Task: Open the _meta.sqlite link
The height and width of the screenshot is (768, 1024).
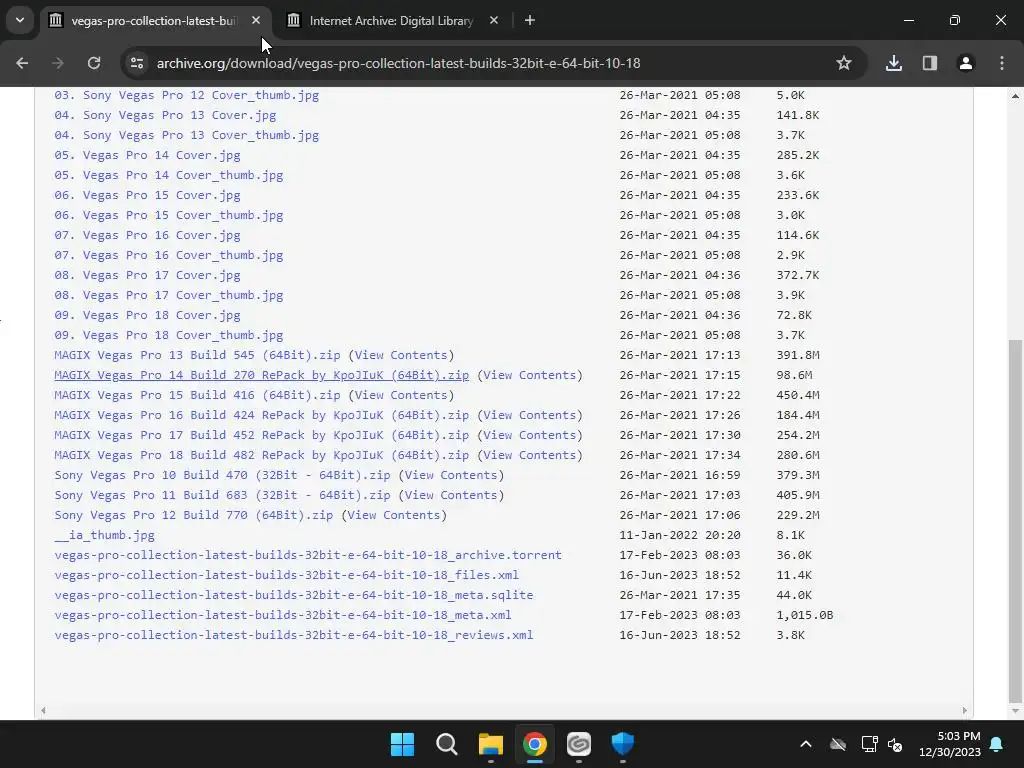Action: click(x=294, y=595)
